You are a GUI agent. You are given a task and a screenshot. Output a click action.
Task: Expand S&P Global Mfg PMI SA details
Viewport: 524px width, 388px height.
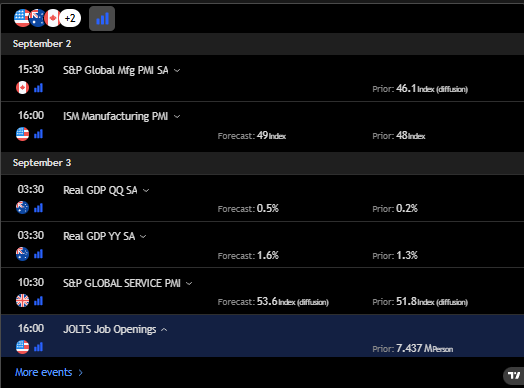pos(177,71)
